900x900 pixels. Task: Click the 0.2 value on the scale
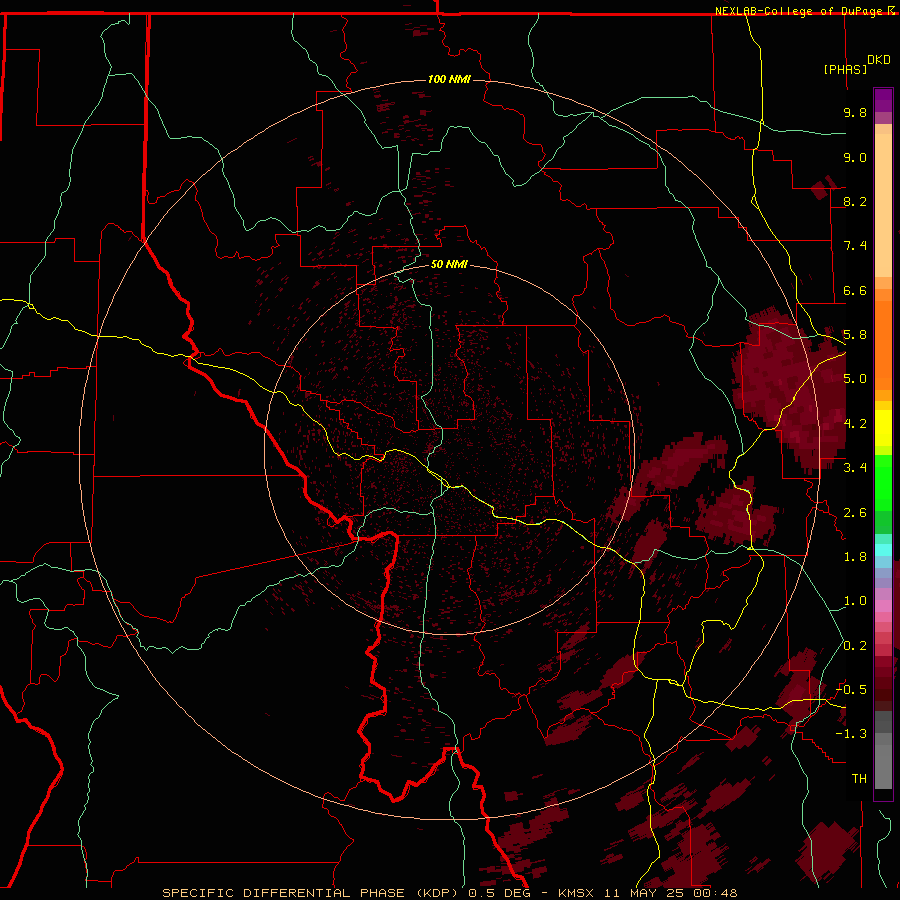[x=855, y=646]
